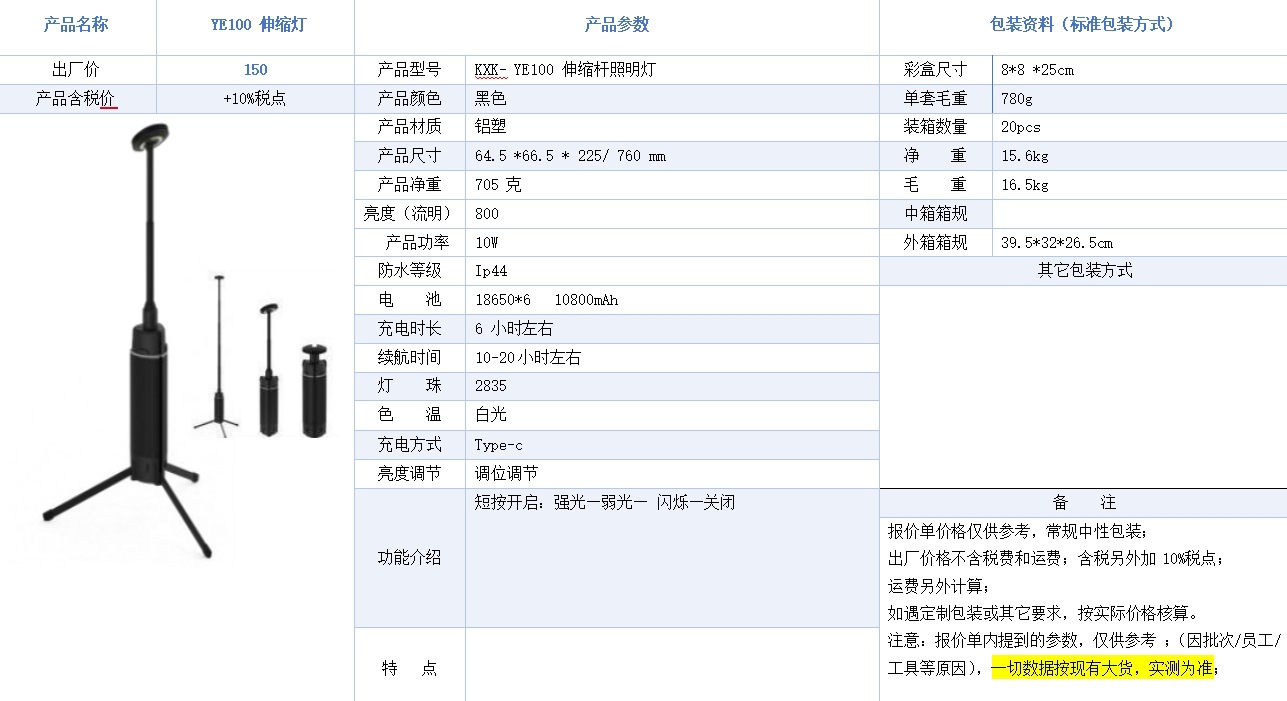Select the 705 克 net weight cell
Image resolution: width=1287 pixels, height=701 pixels.
pyautogui.click(x=672, y=185)
